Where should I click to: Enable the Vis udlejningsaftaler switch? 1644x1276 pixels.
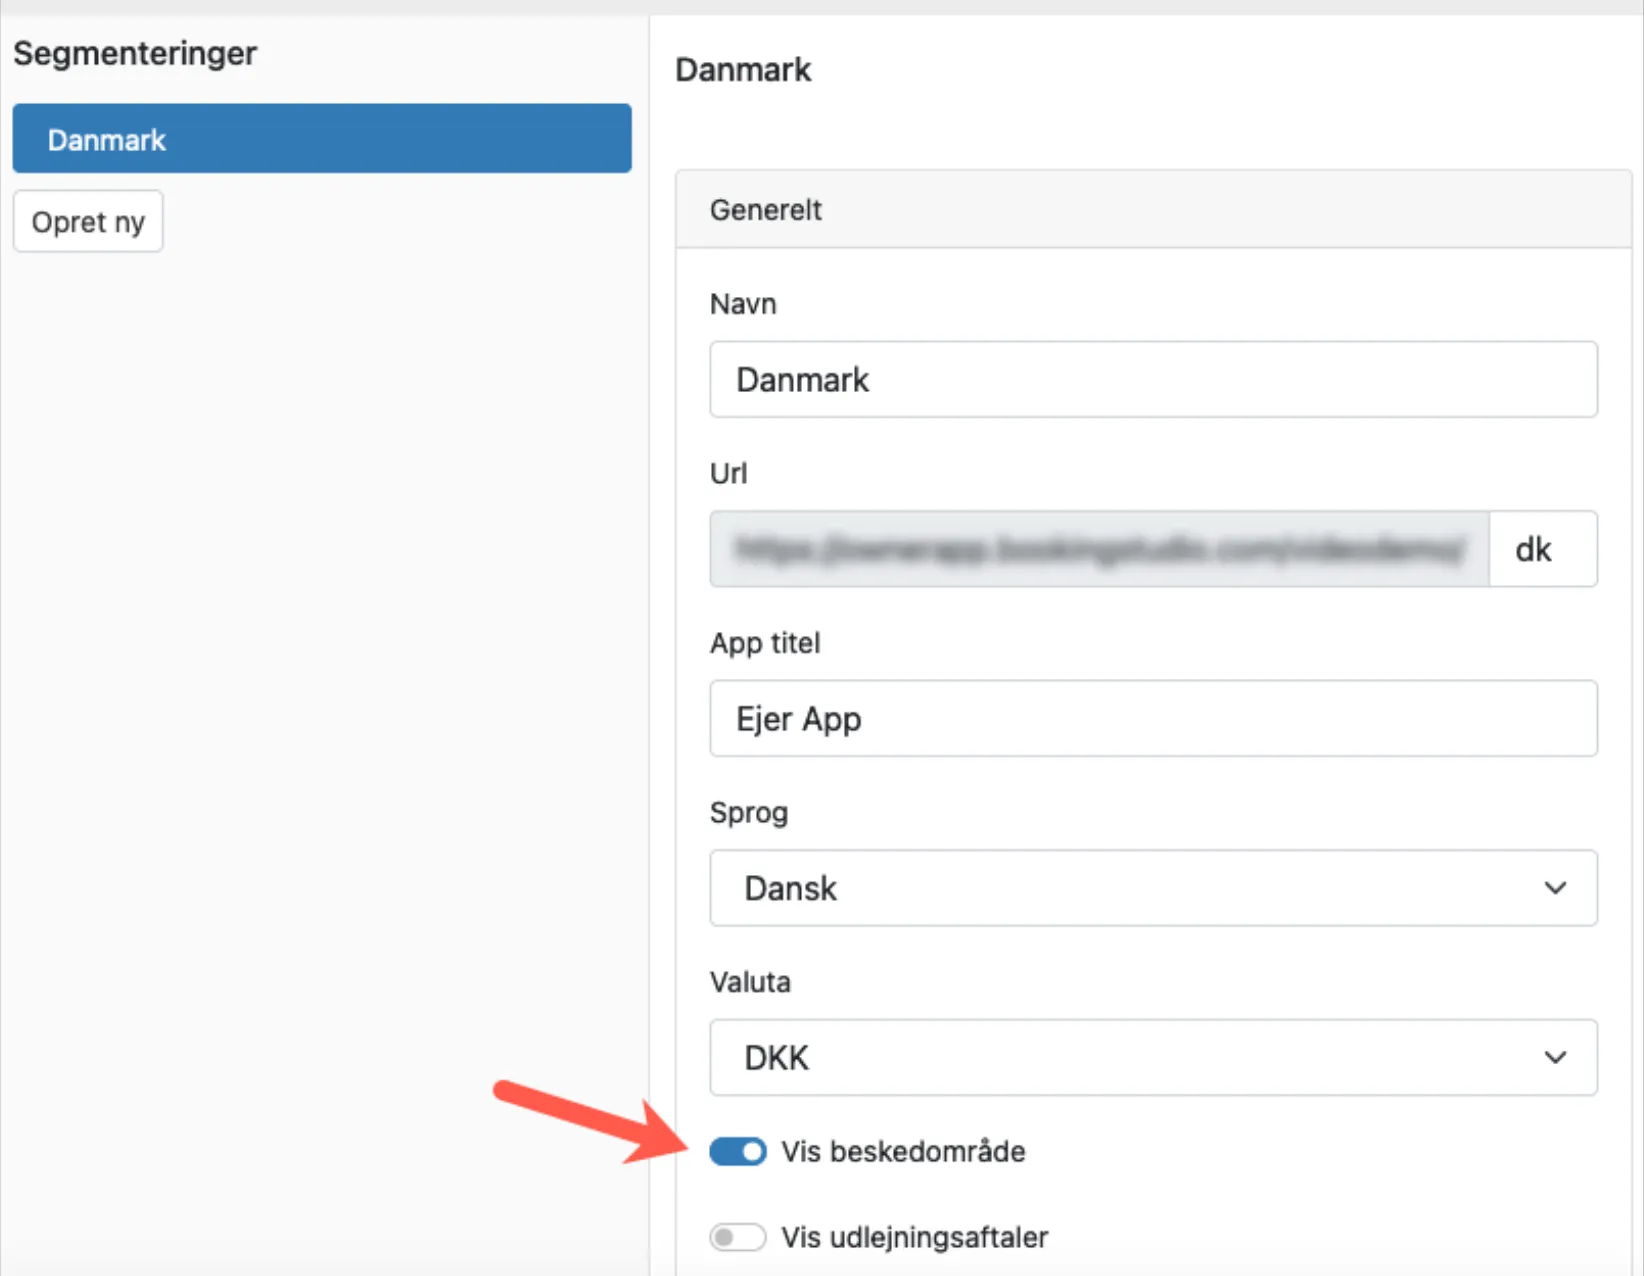click(x=738, y=1238)
